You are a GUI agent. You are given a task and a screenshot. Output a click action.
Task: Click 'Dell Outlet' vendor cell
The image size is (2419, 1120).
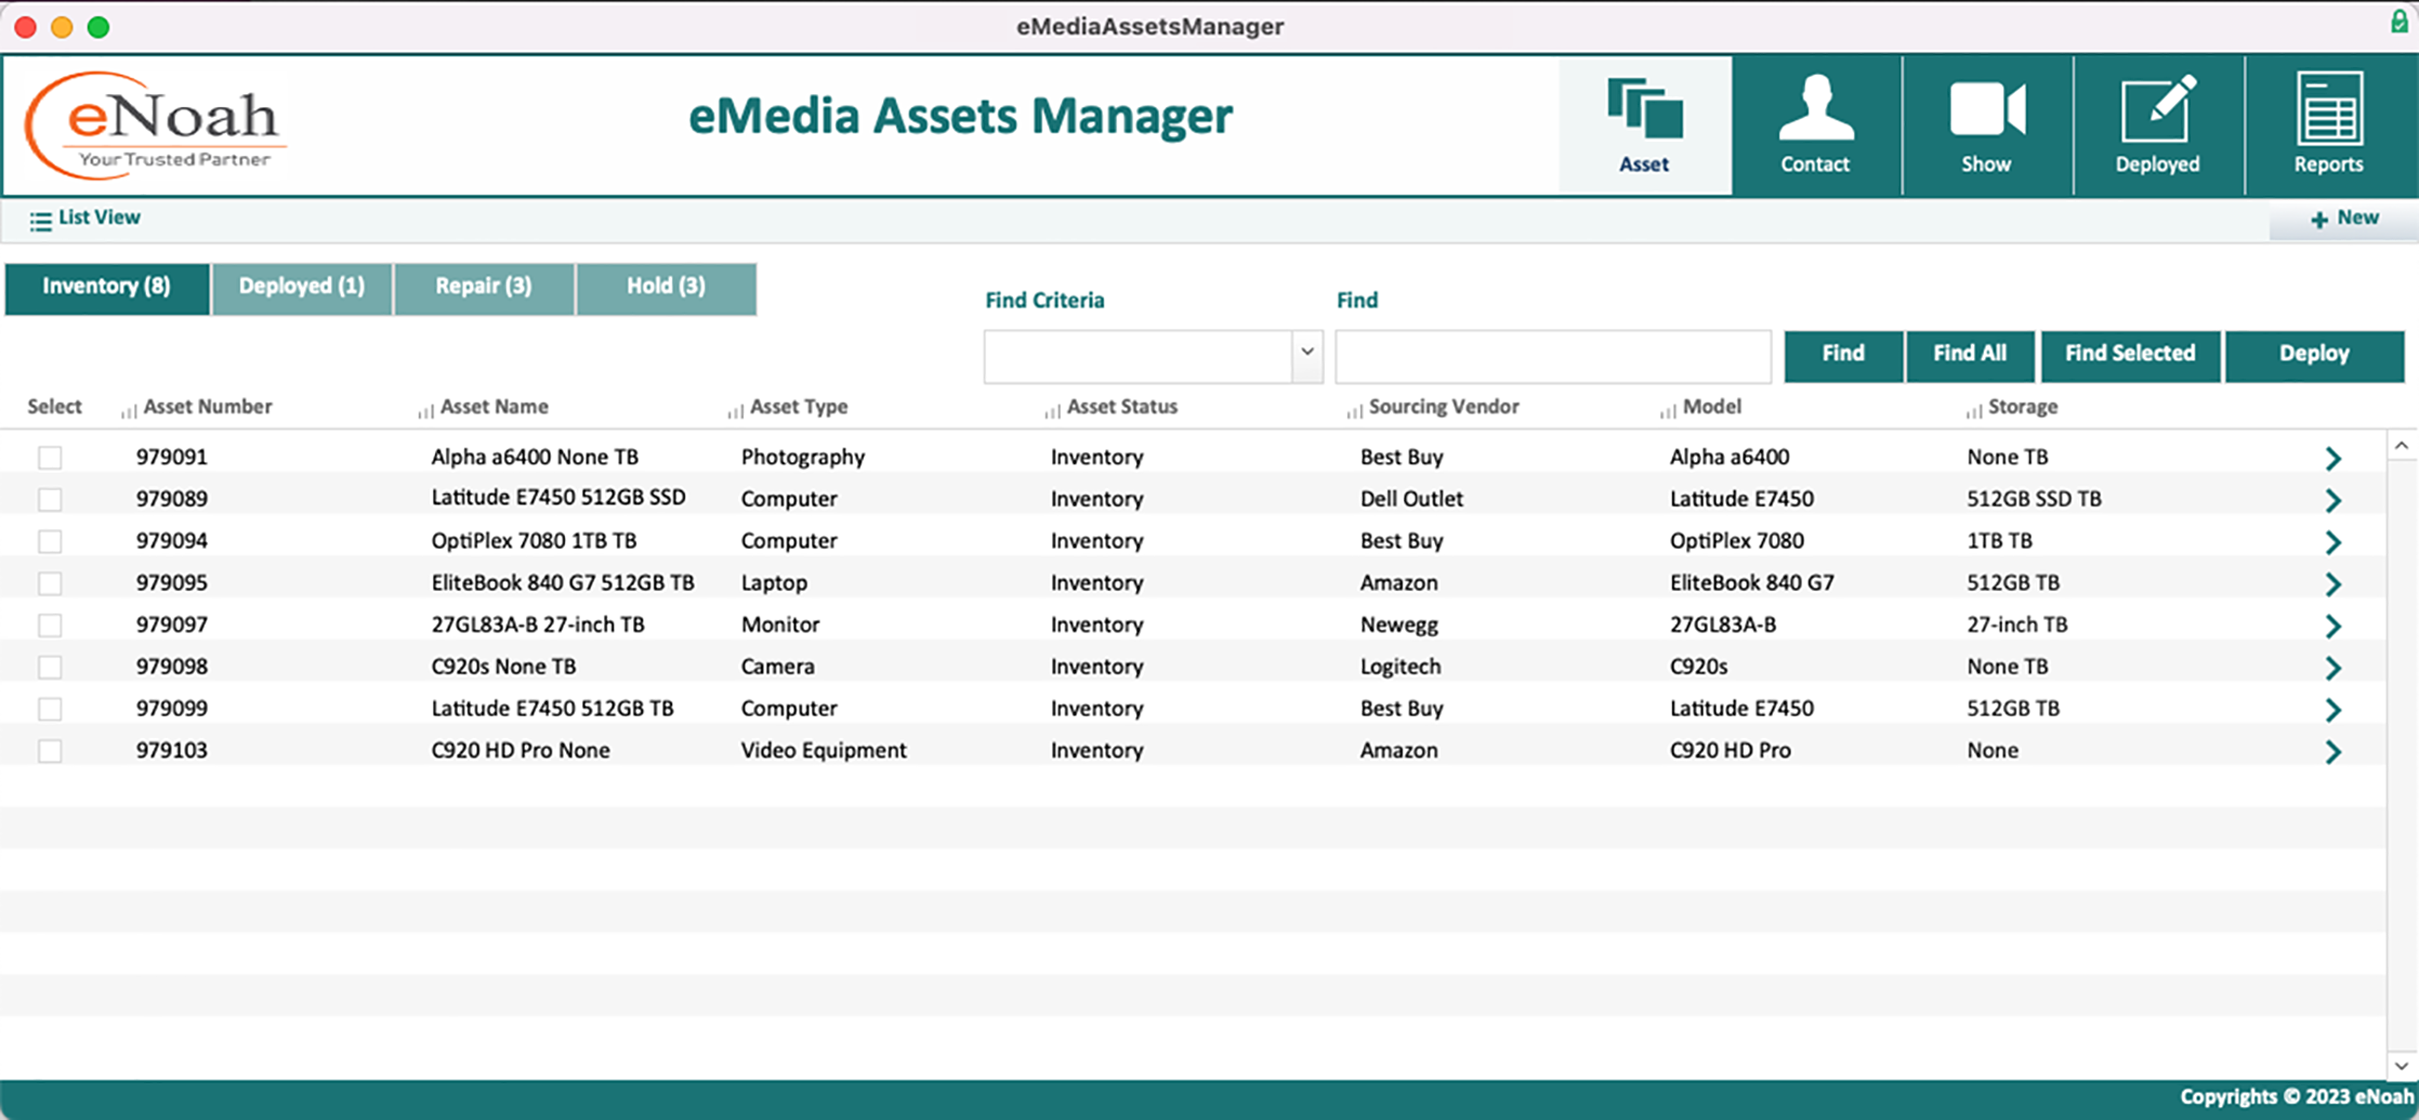click(1411, 499)
